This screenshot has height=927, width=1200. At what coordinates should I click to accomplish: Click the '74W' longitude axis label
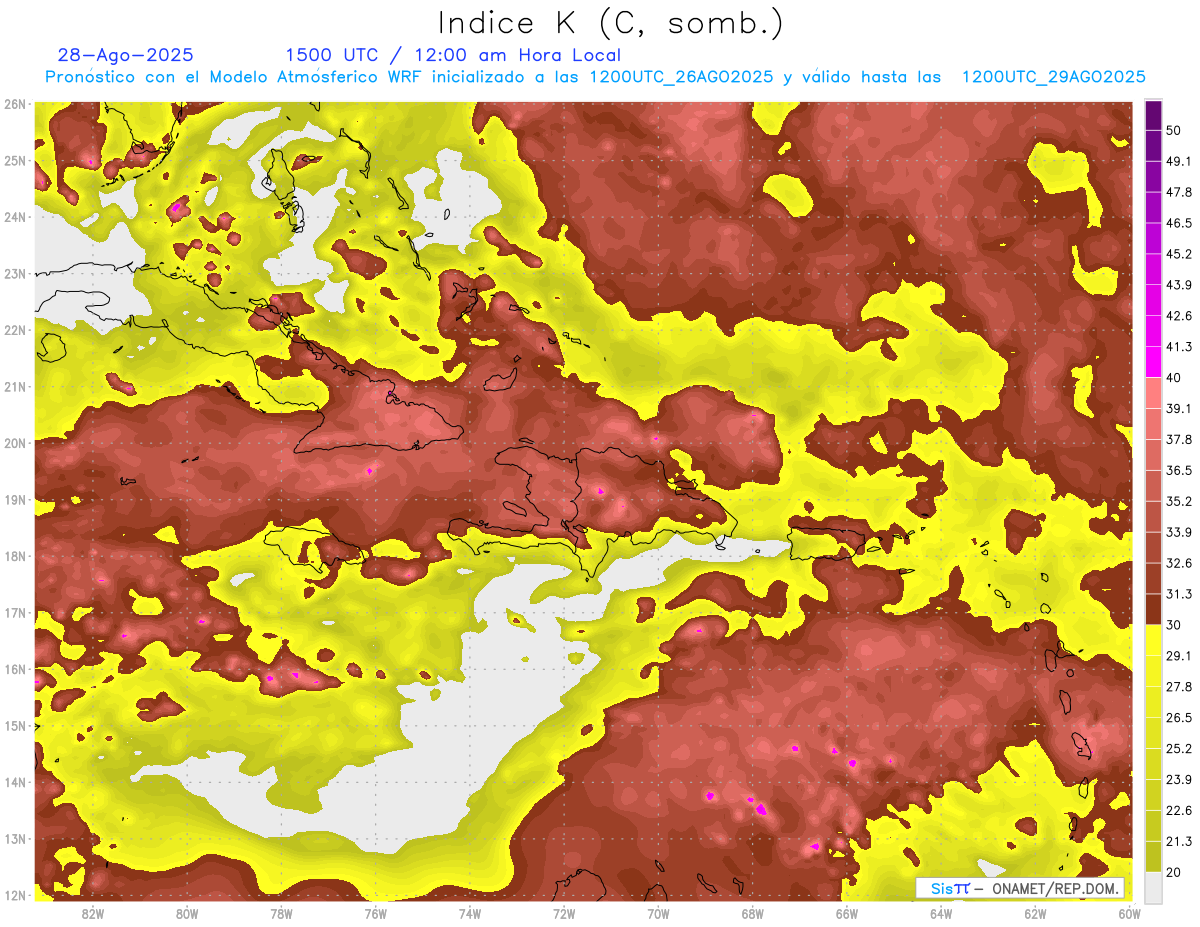pyautogui.click(x=469, y=913)
